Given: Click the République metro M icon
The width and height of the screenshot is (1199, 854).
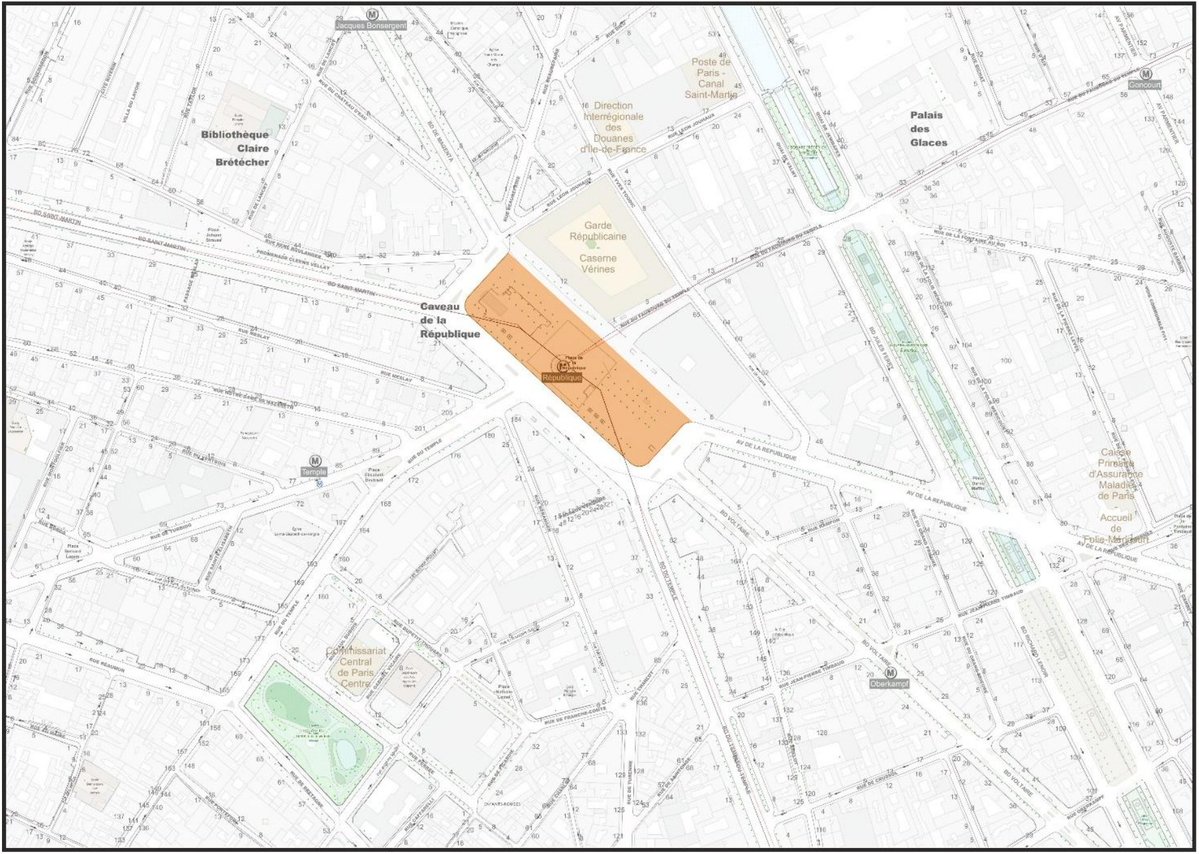Looking at the screenshot, I should 563,367.
